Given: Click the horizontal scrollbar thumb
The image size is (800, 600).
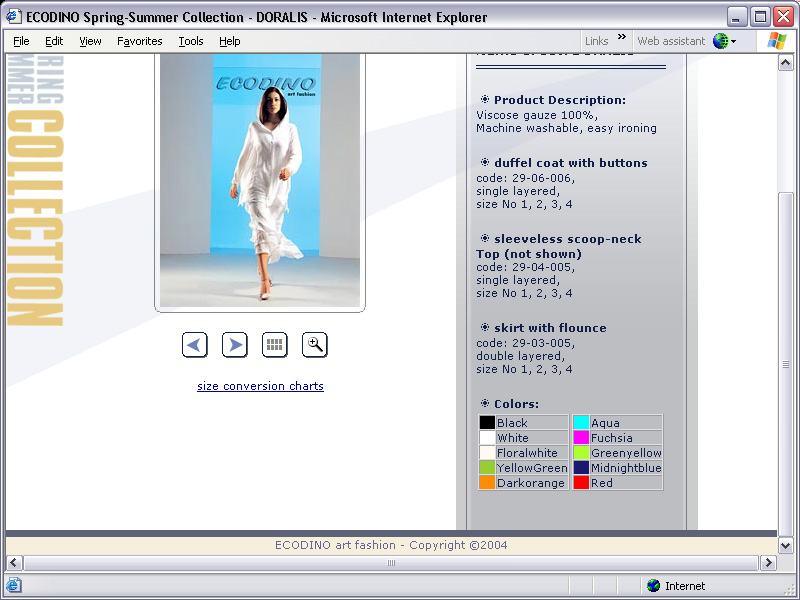Looking at the screenshot, I should 391,563.
